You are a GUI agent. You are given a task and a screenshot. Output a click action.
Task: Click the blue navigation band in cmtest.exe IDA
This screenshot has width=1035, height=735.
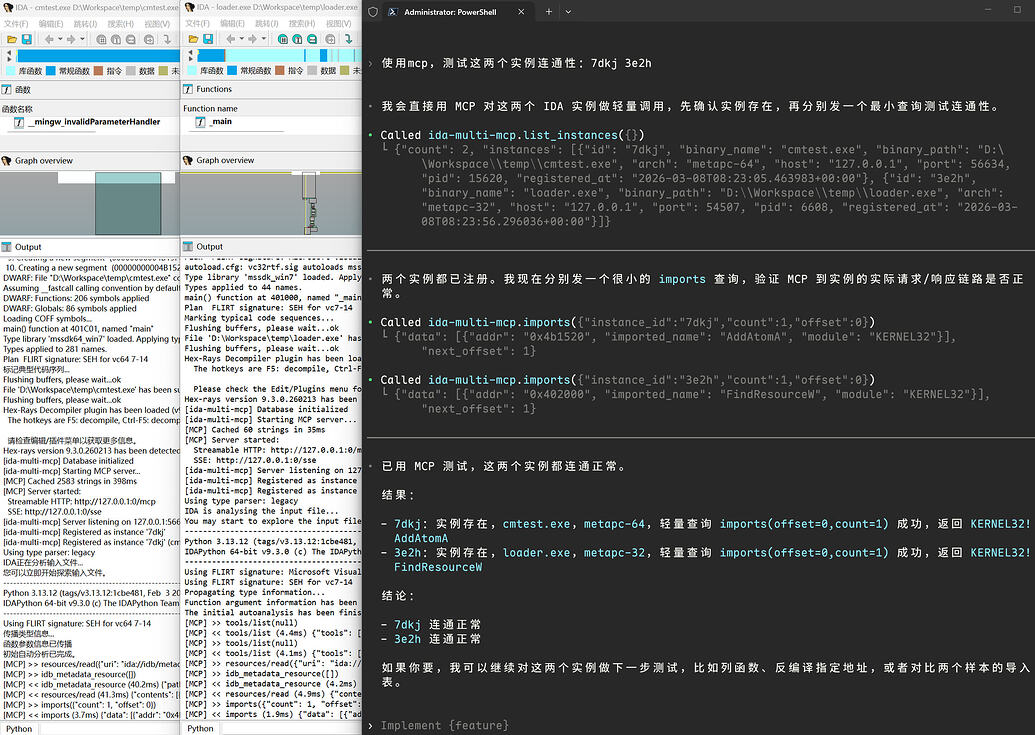98,56
